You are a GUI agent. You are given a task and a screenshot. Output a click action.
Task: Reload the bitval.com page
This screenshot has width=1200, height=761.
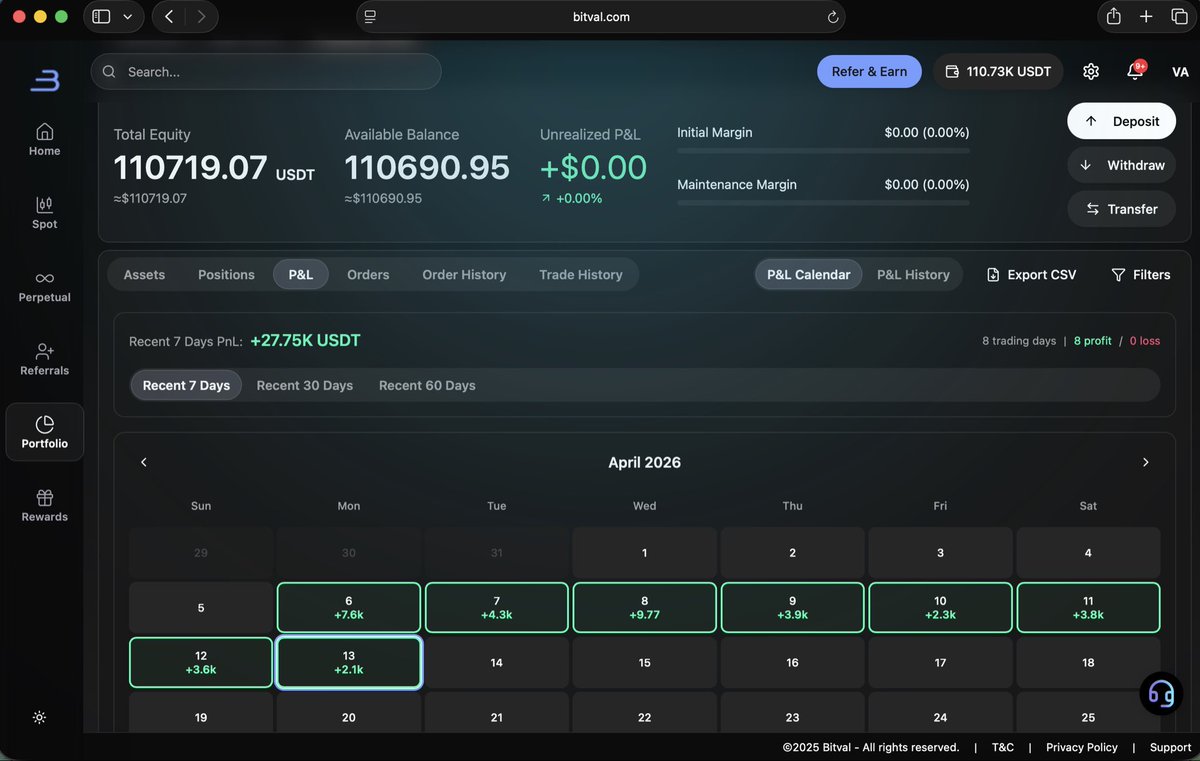(x=832, y=17)
